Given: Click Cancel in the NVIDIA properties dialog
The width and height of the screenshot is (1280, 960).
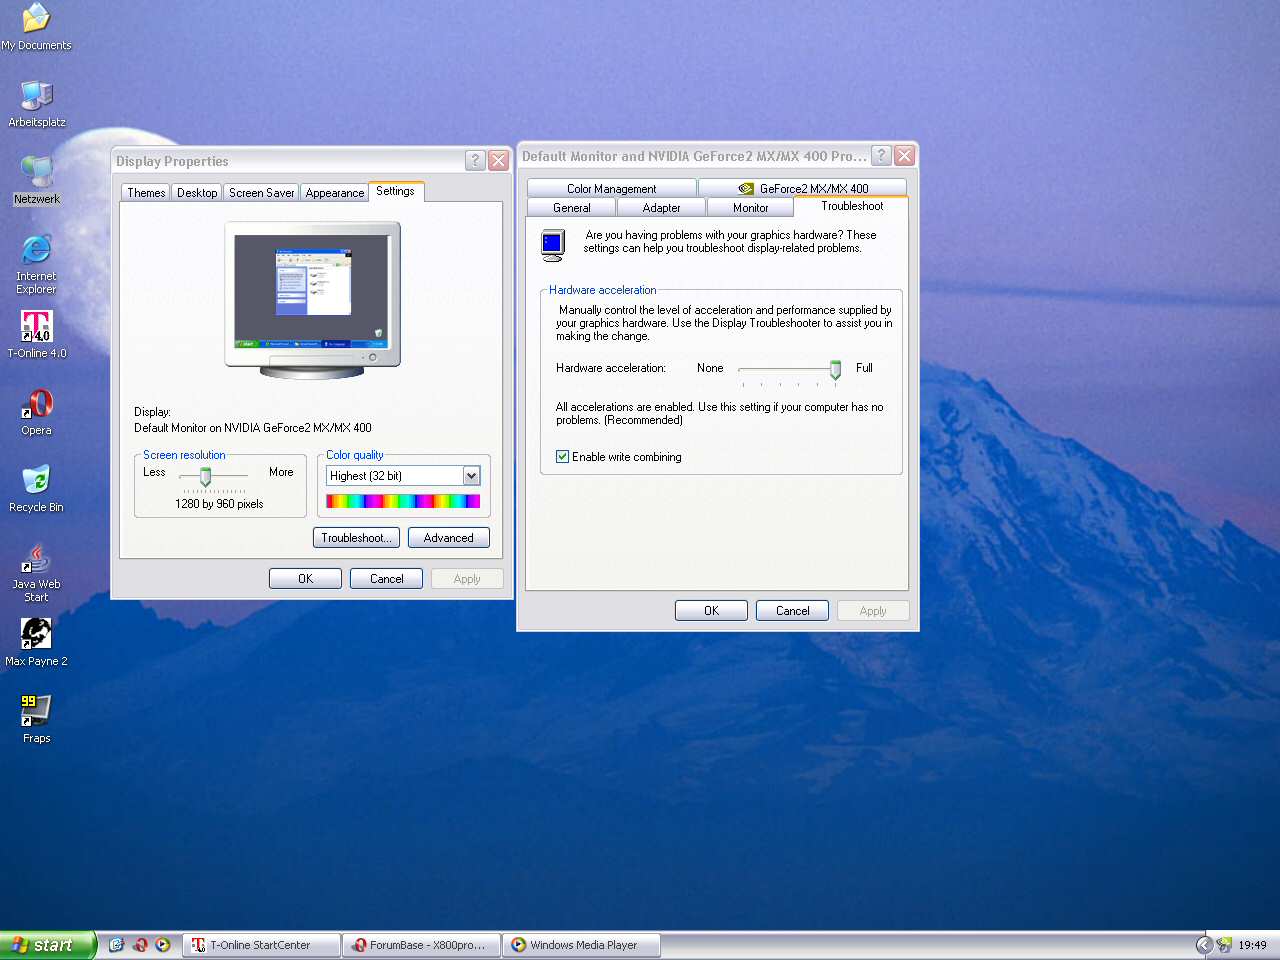Looking at the screenshot, I should 792,611.
